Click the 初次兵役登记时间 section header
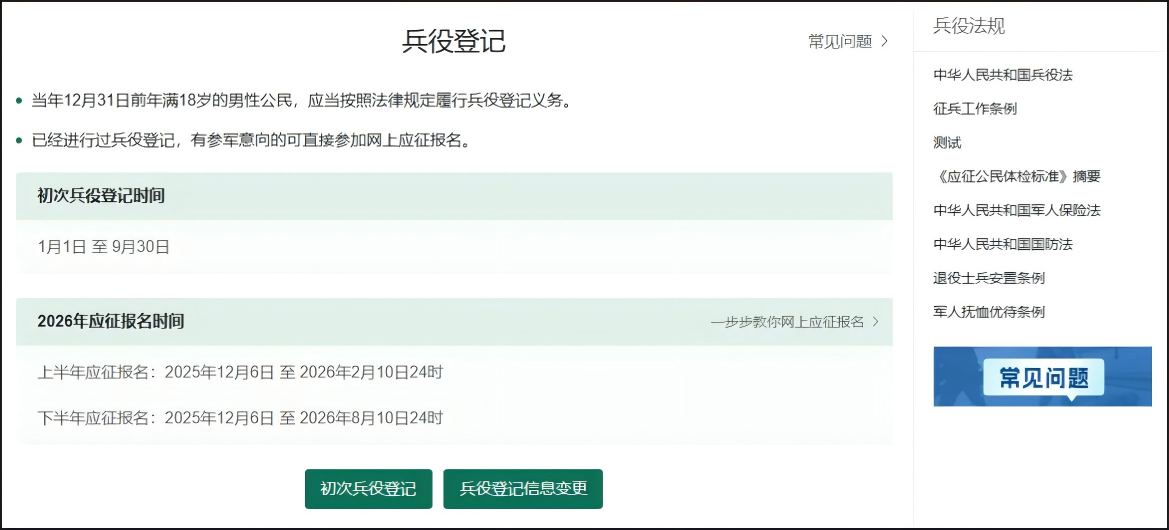 pyautogui.click(x=101, y=196)
